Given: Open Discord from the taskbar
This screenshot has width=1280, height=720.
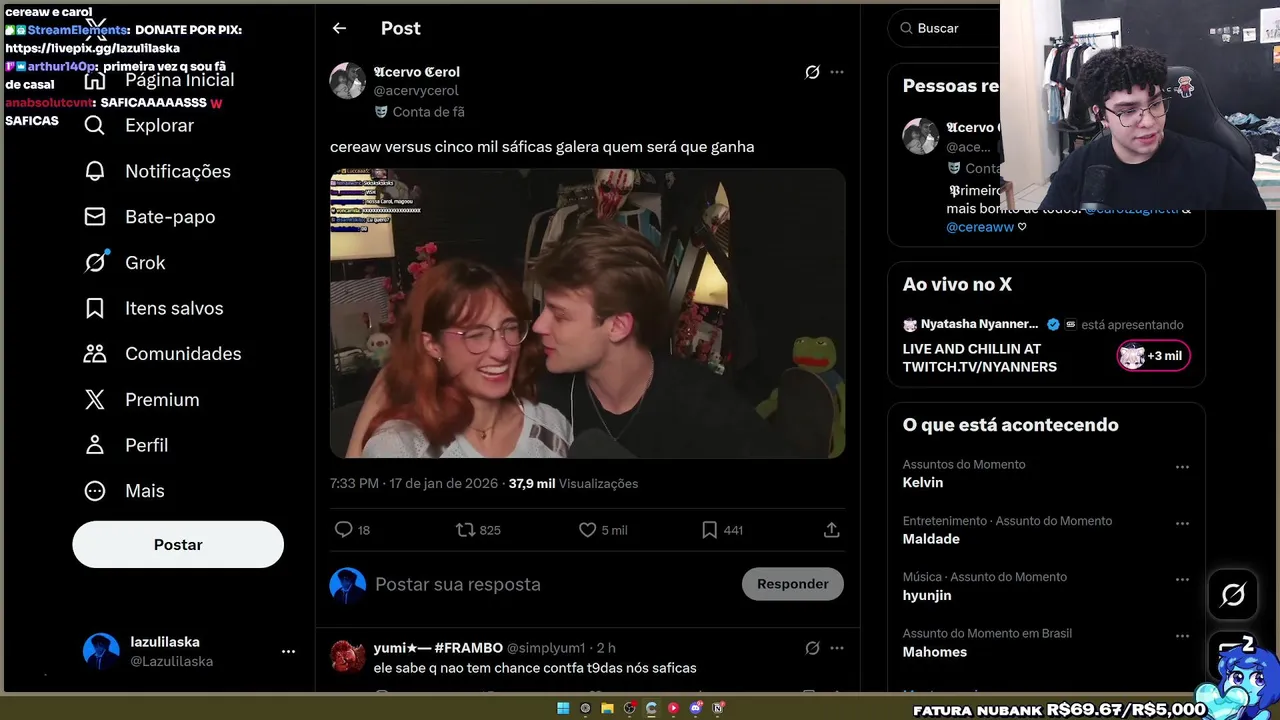Looking at the screenshot, I should (x=696, y=708).
